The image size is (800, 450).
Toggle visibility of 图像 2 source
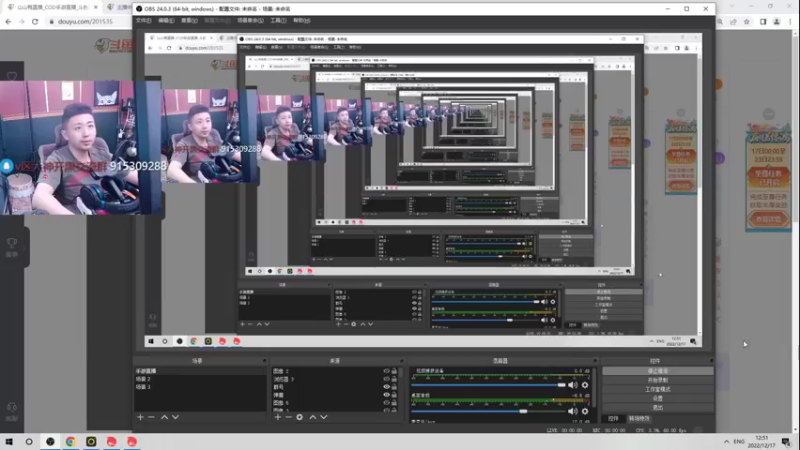coord(386,371)
